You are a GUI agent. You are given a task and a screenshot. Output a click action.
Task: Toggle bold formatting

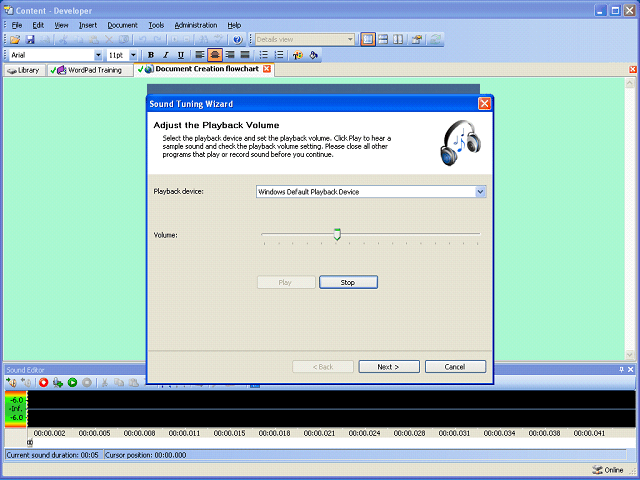click(151, 55)
